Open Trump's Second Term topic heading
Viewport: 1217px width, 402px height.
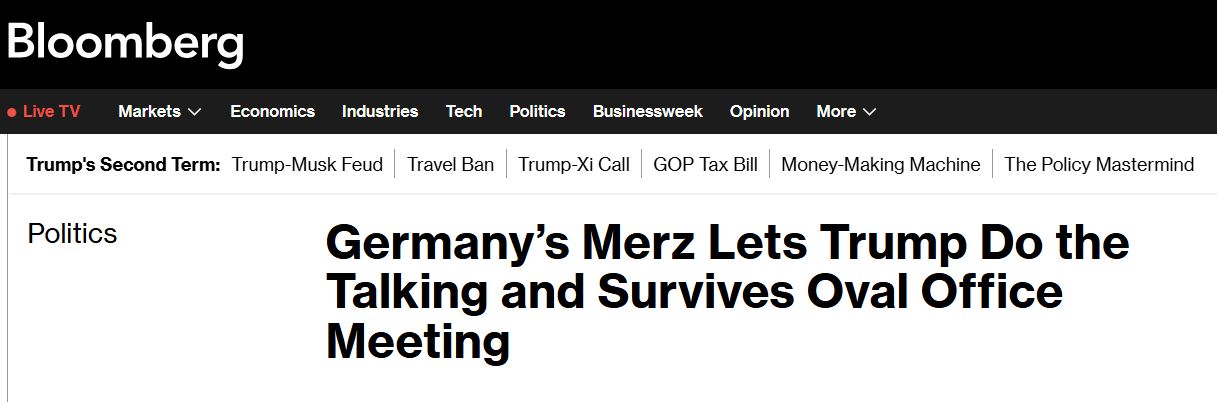[x=123, y=165]
